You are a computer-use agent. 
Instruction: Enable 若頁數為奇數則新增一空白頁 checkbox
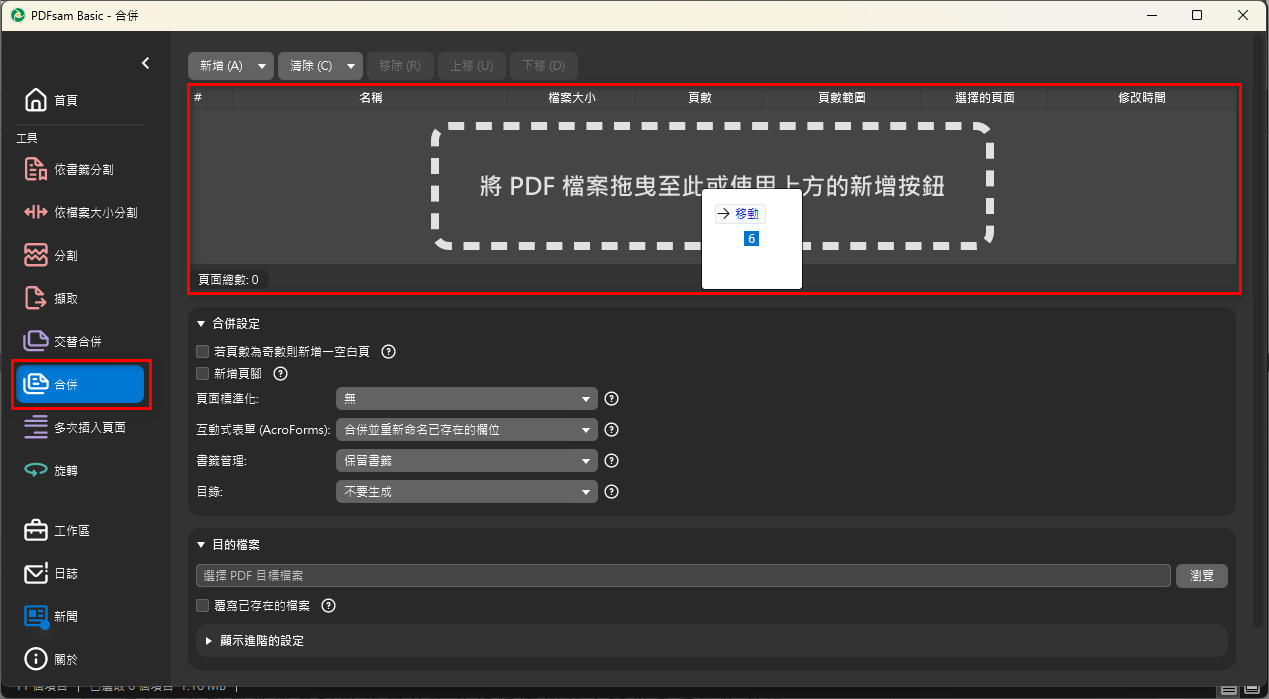203,352
